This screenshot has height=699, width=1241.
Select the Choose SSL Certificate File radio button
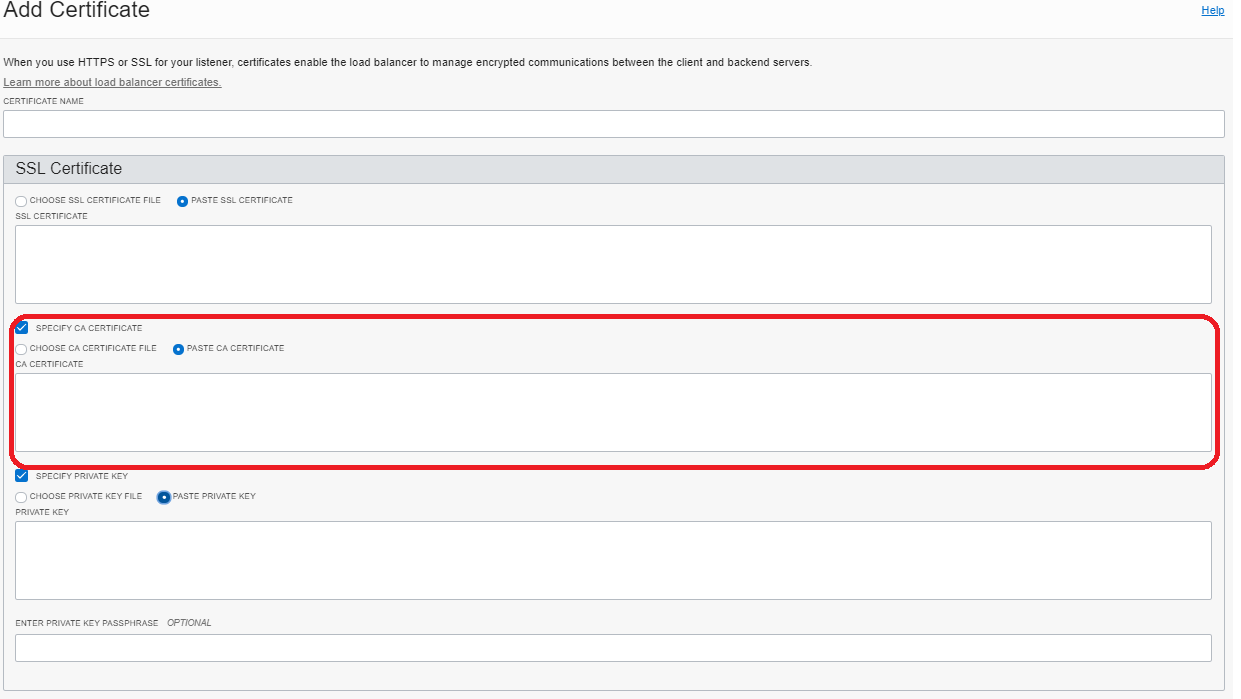tap(20, 201)
